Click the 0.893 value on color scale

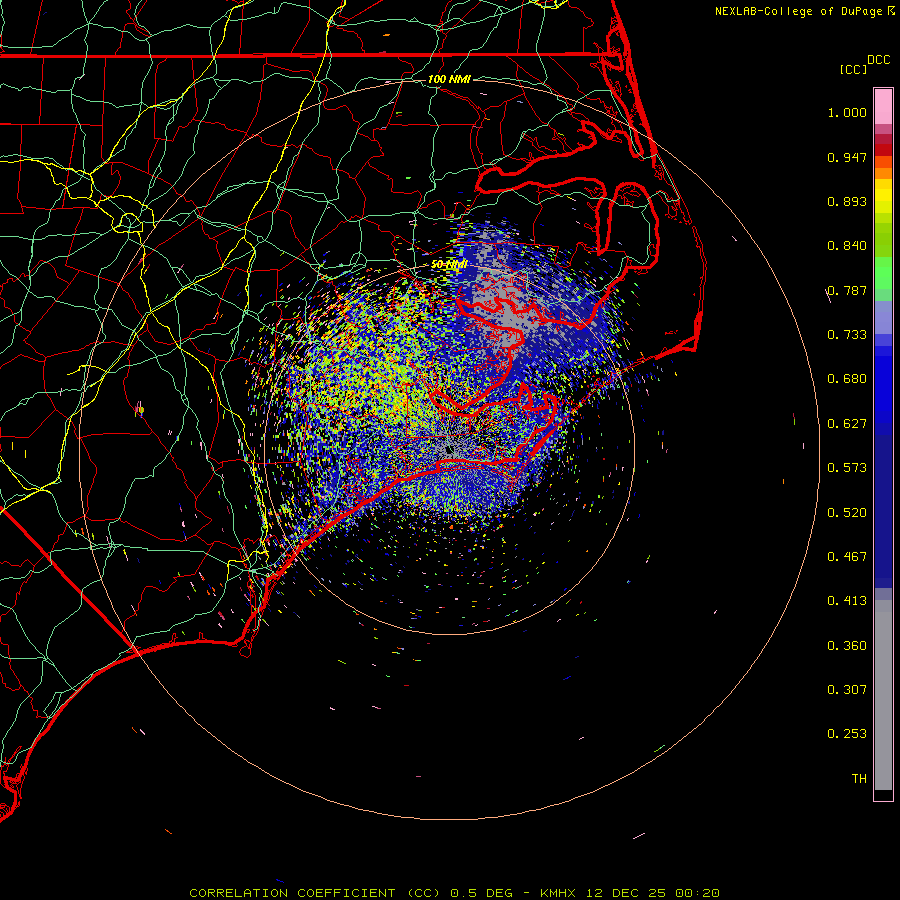[847, 201]
